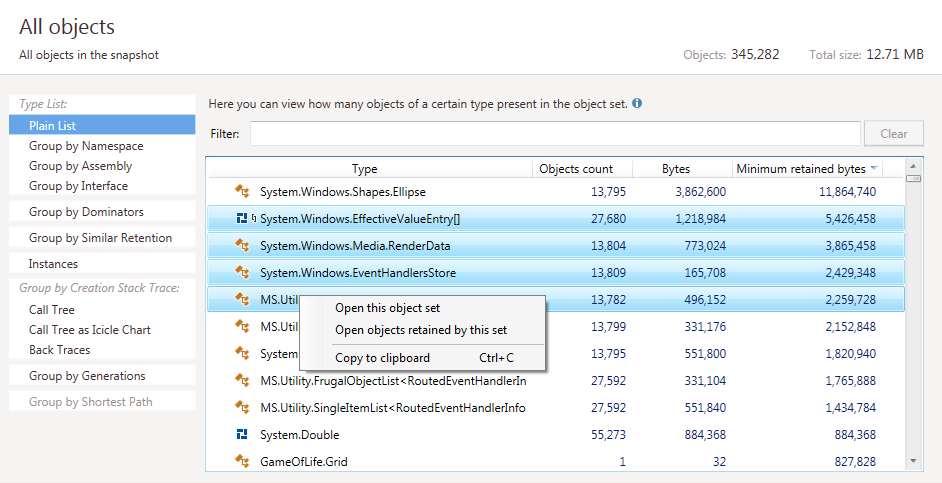The width and height of the screenshot is (942, 483).
Task: Sort by Minimum retained bytes column arrow
Action: click(874, 168)
